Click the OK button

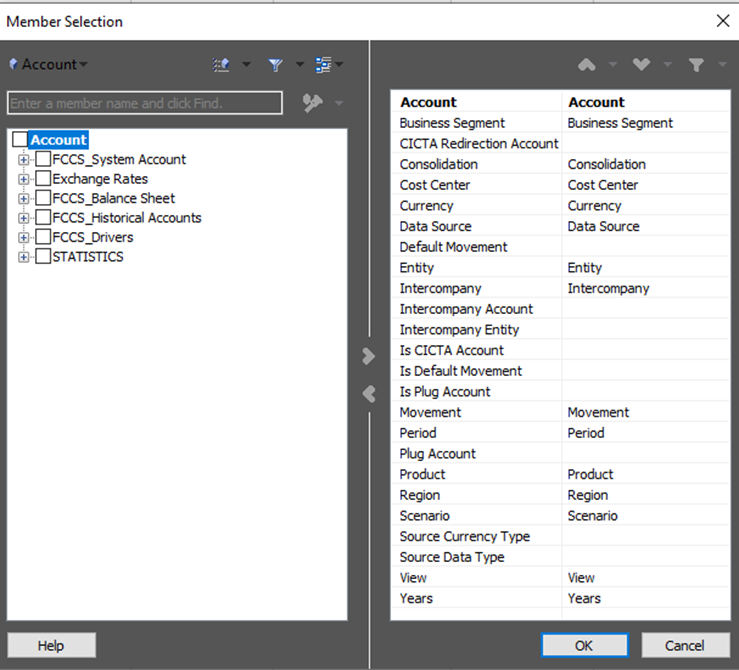584,645
